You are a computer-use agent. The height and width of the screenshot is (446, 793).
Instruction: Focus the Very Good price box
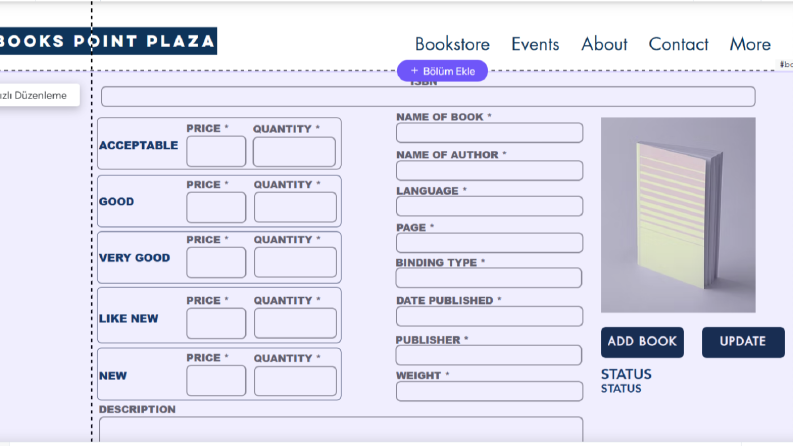[216, 262]
